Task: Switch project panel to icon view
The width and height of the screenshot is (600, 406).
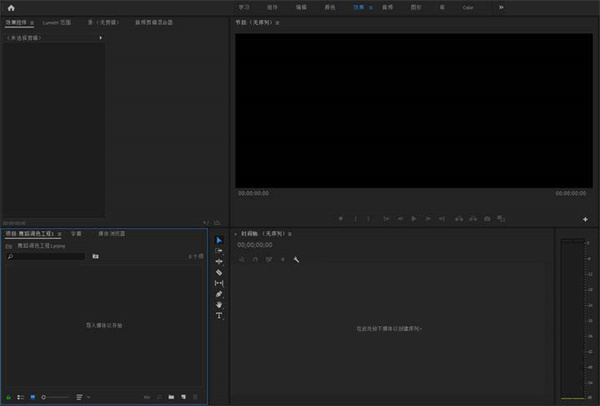Action: point(32,397)
